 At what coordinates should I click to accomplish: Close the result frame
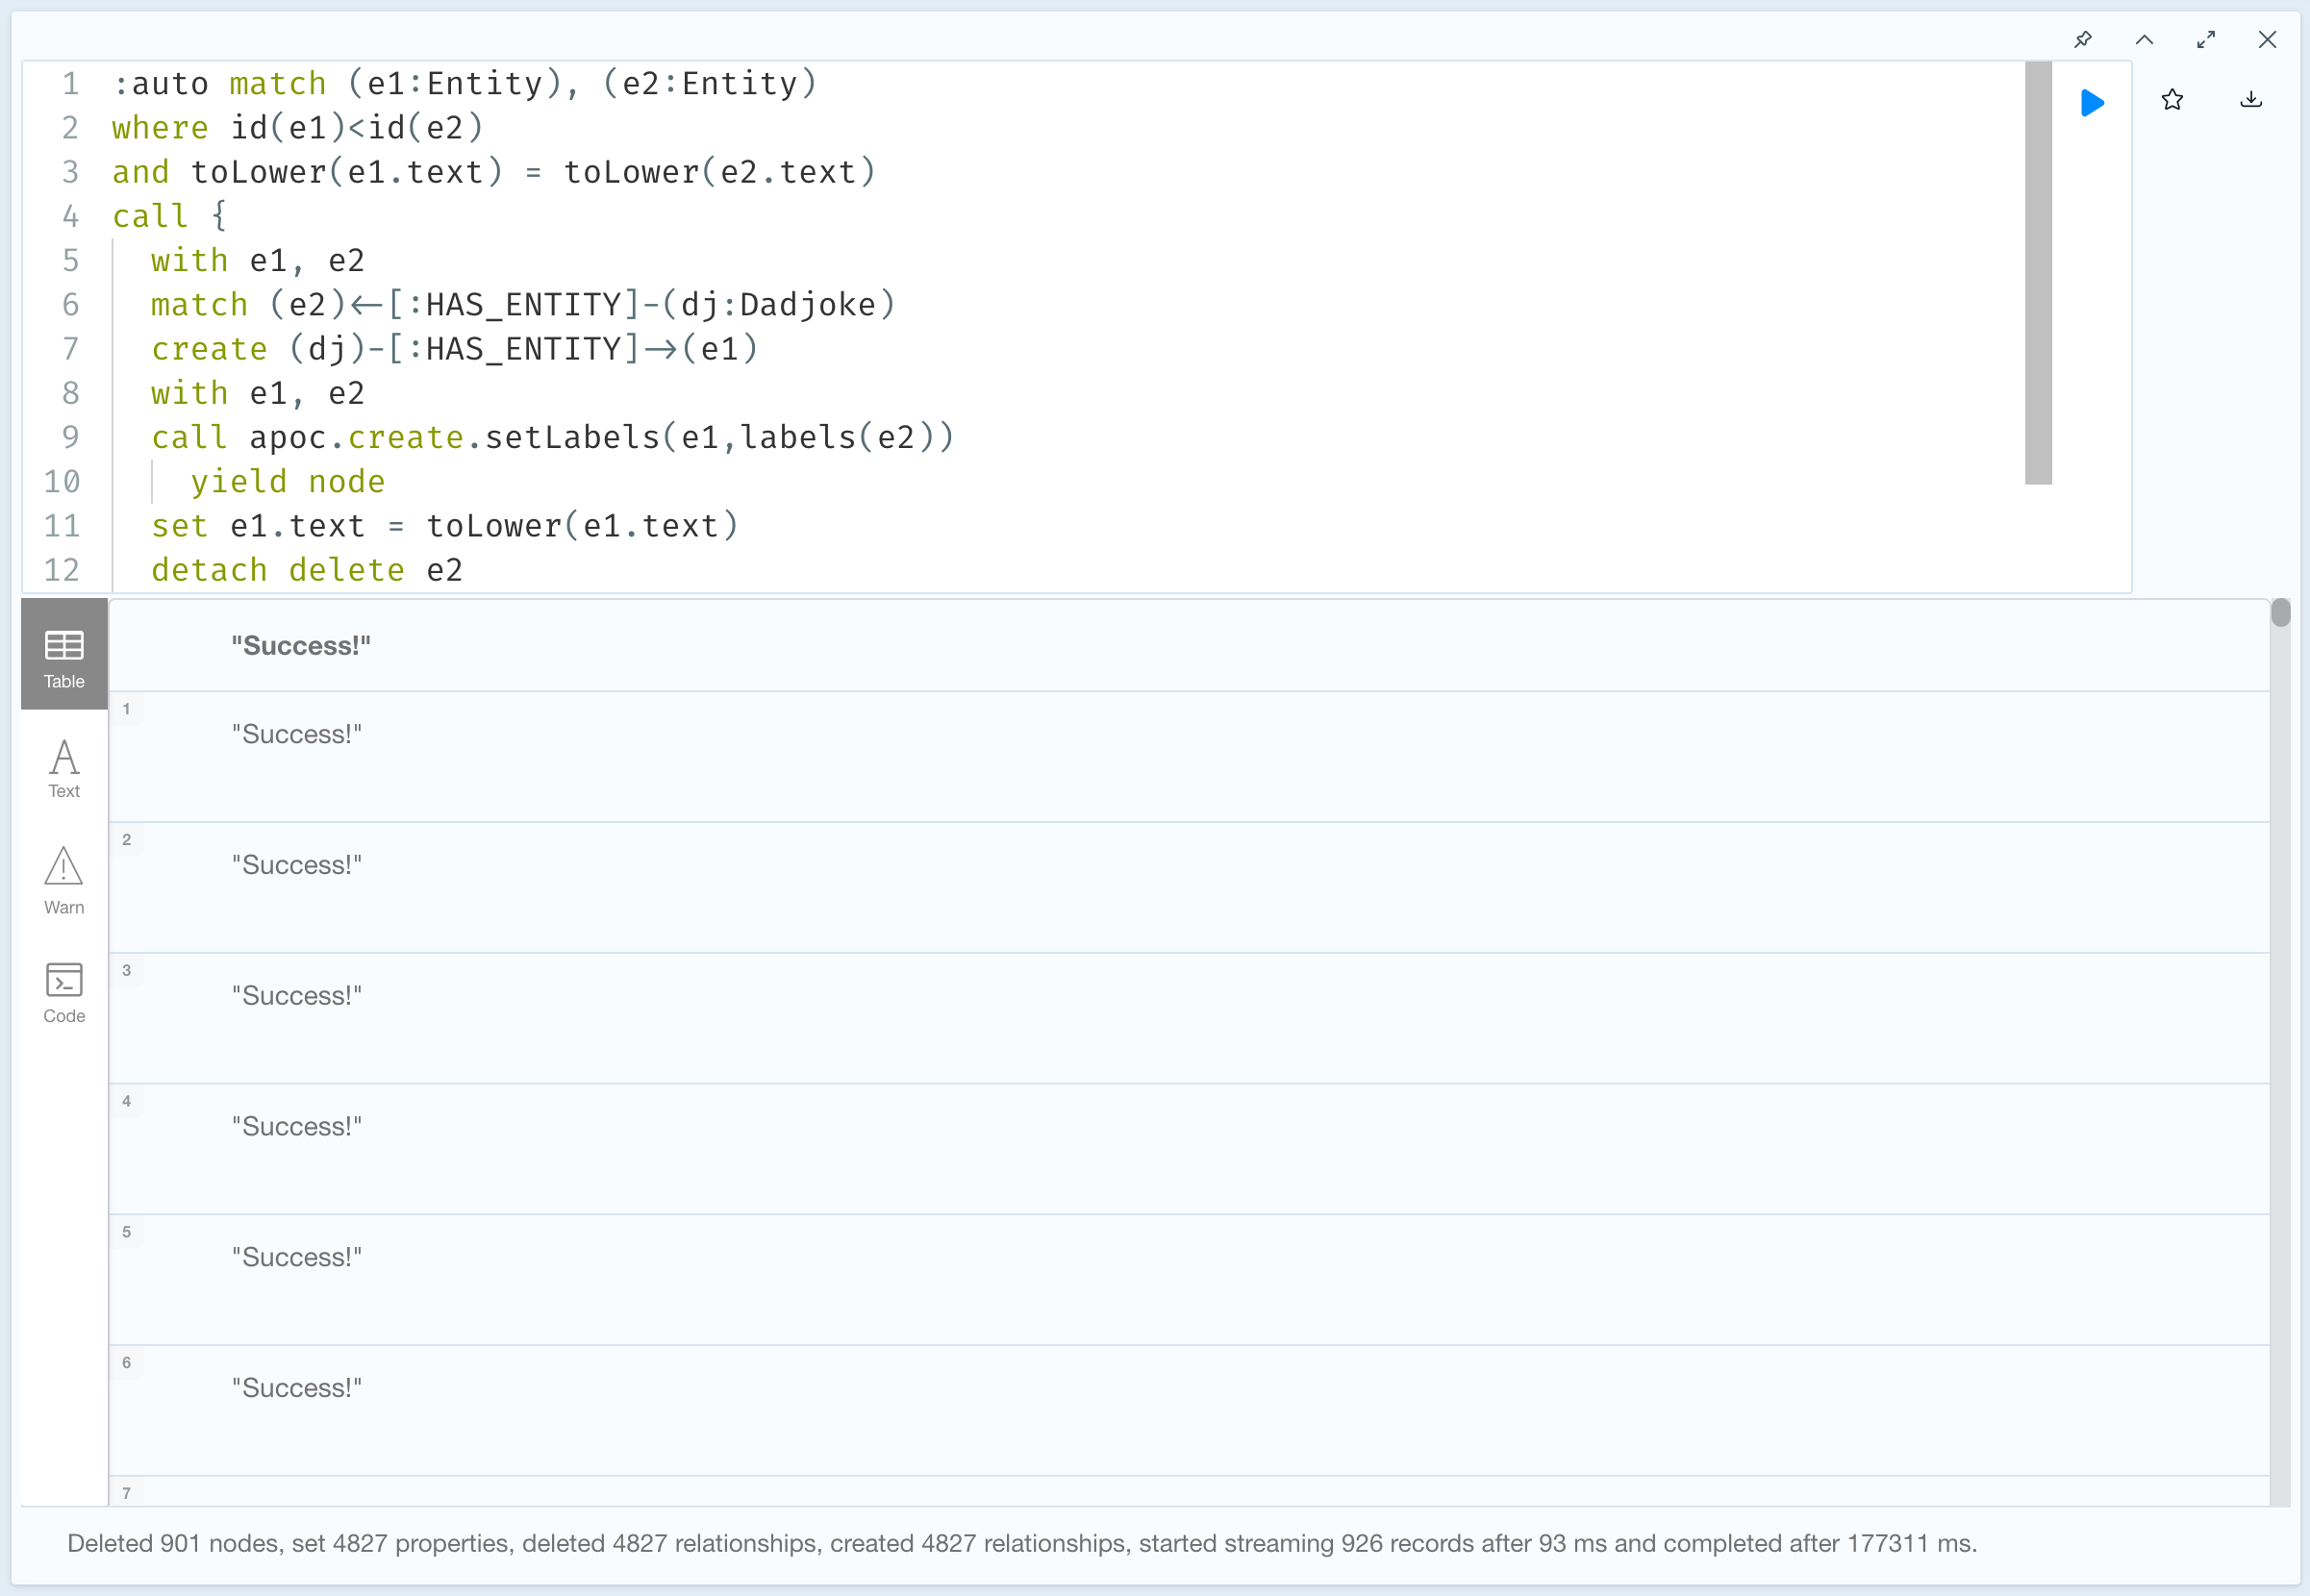(x=2267, y=40)
